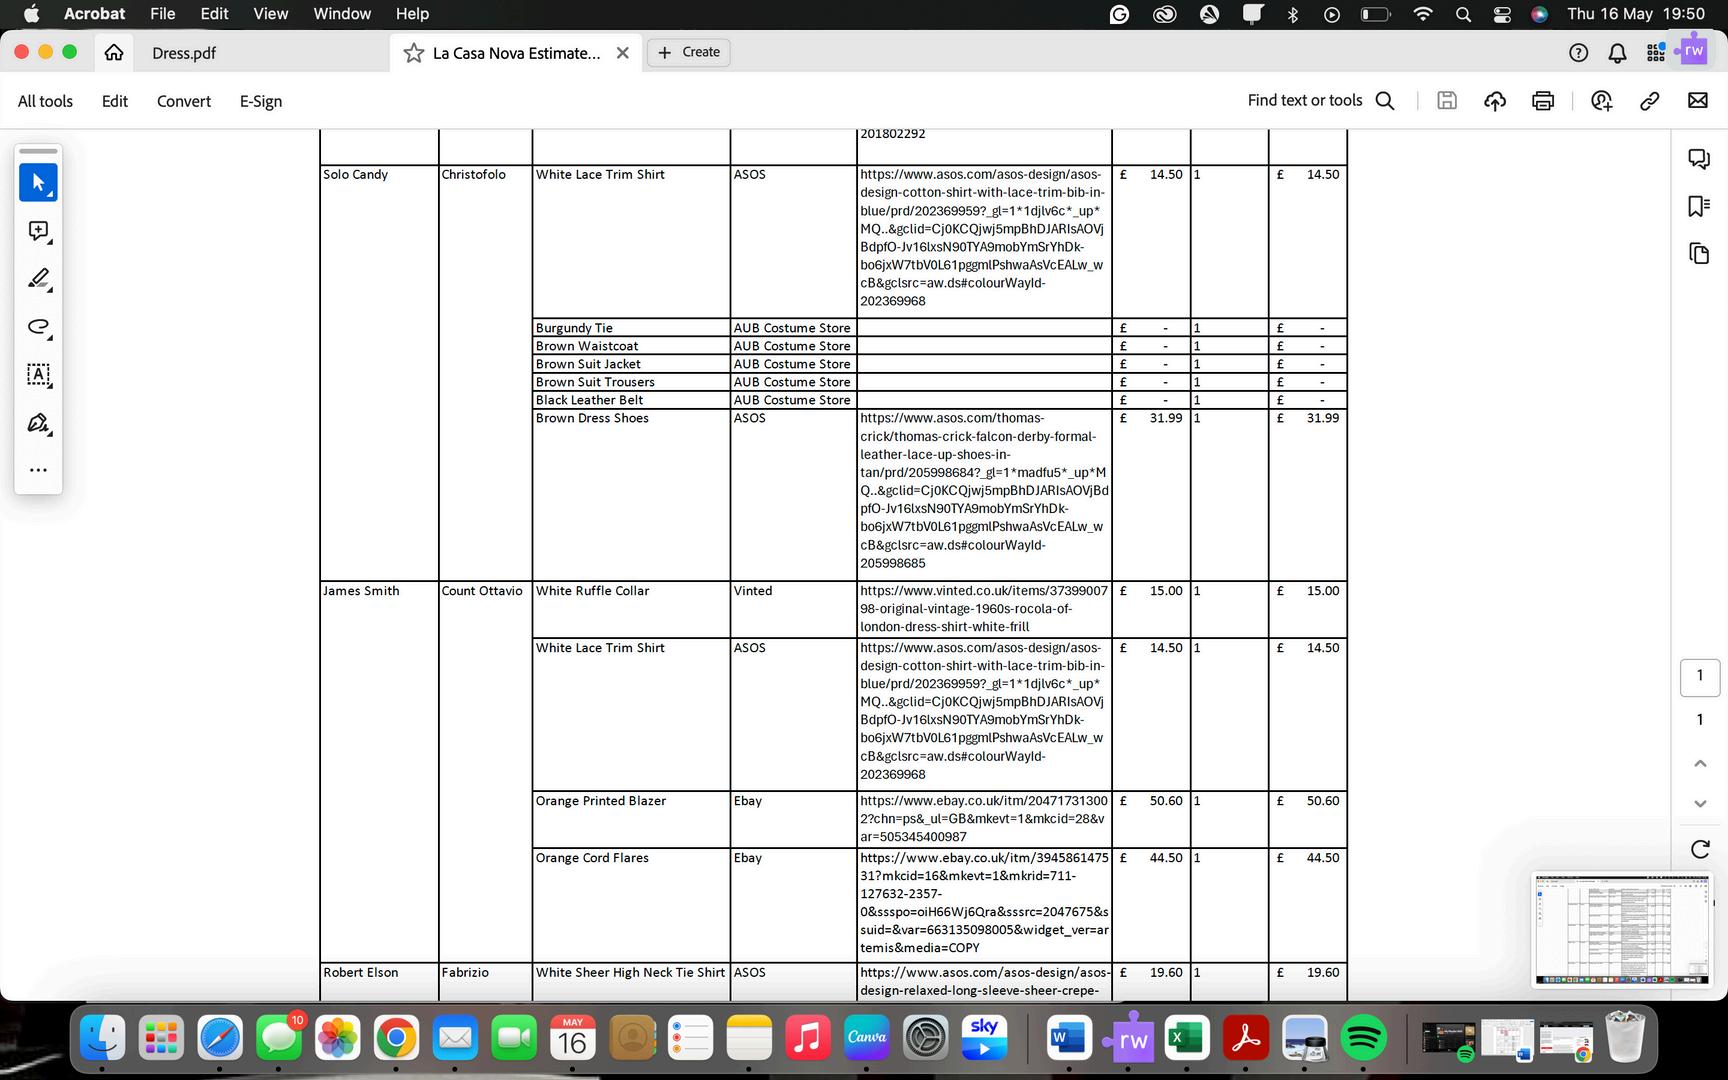Print the current document

click(1543, 101)
